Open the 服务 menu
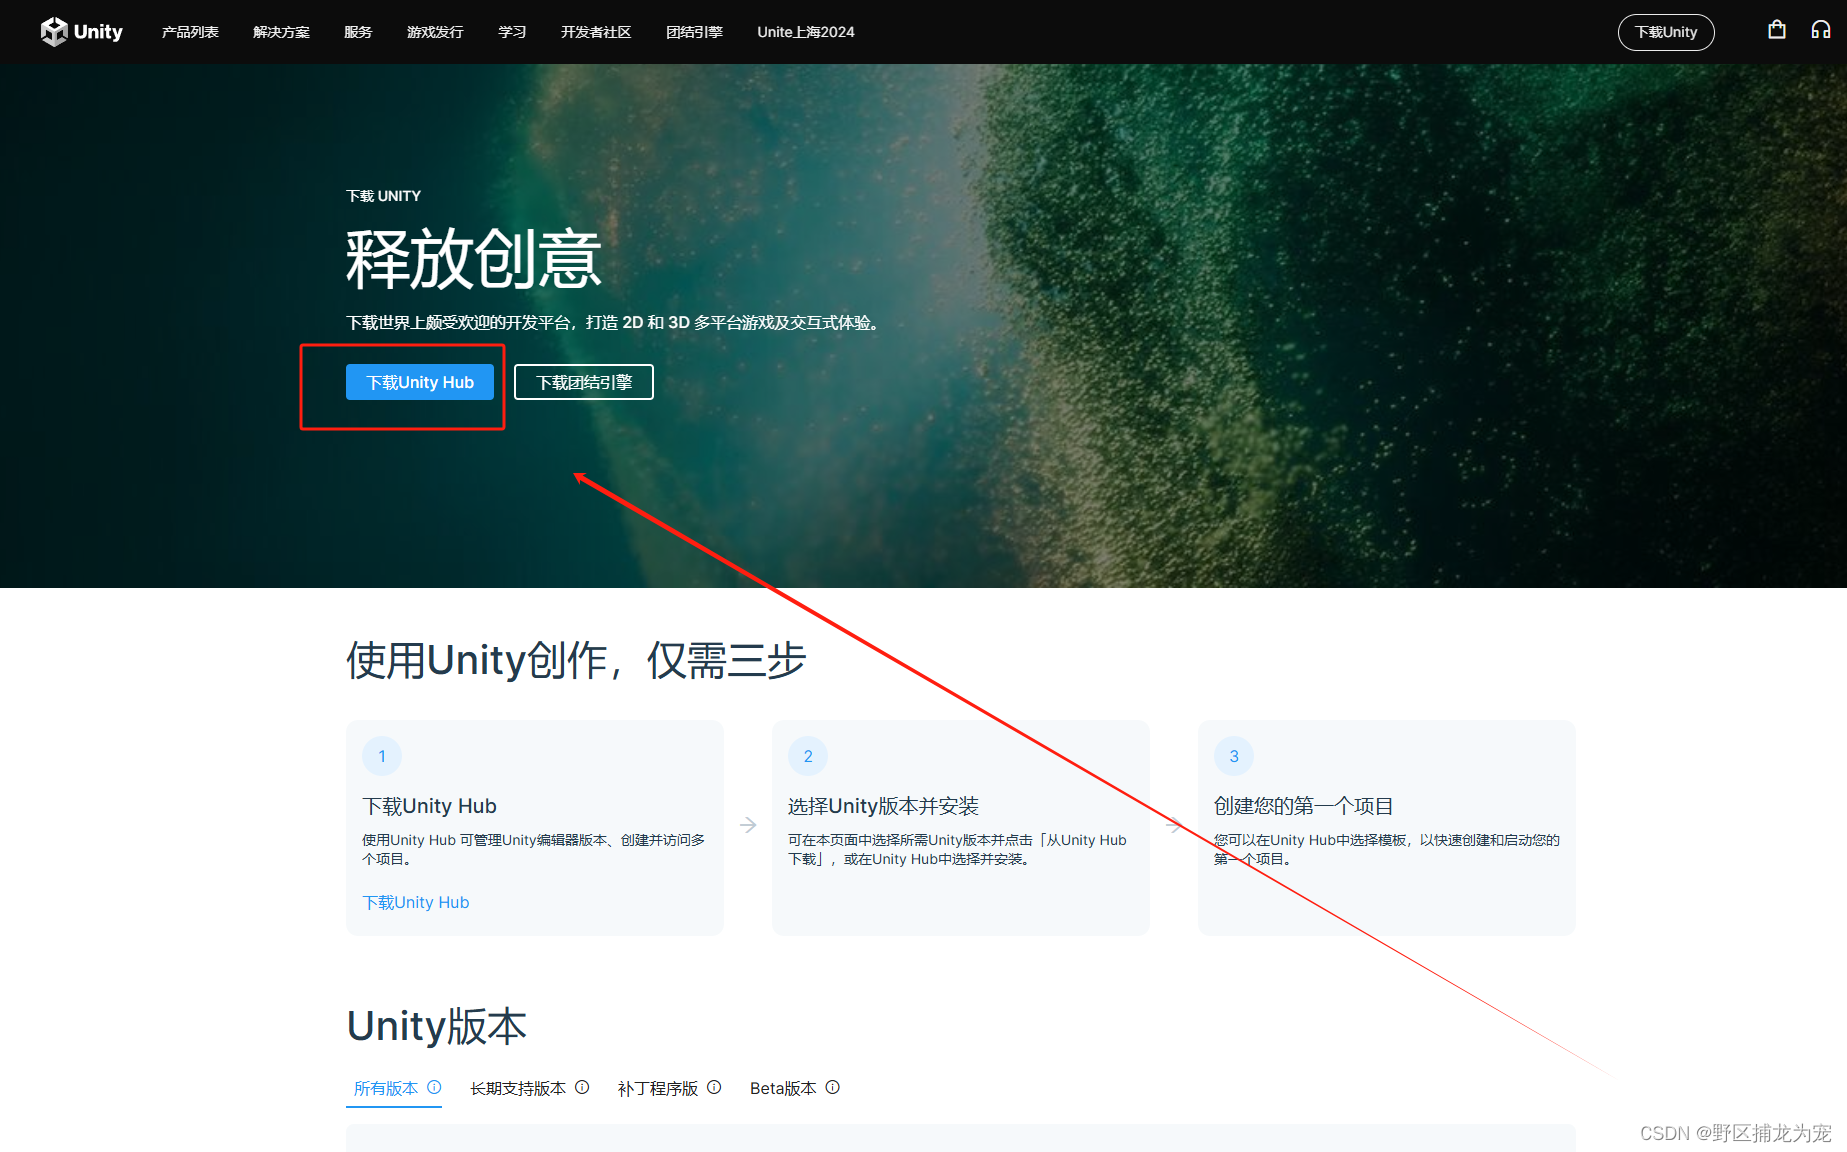This screenshot has height=1152, width=1847. 358,32
